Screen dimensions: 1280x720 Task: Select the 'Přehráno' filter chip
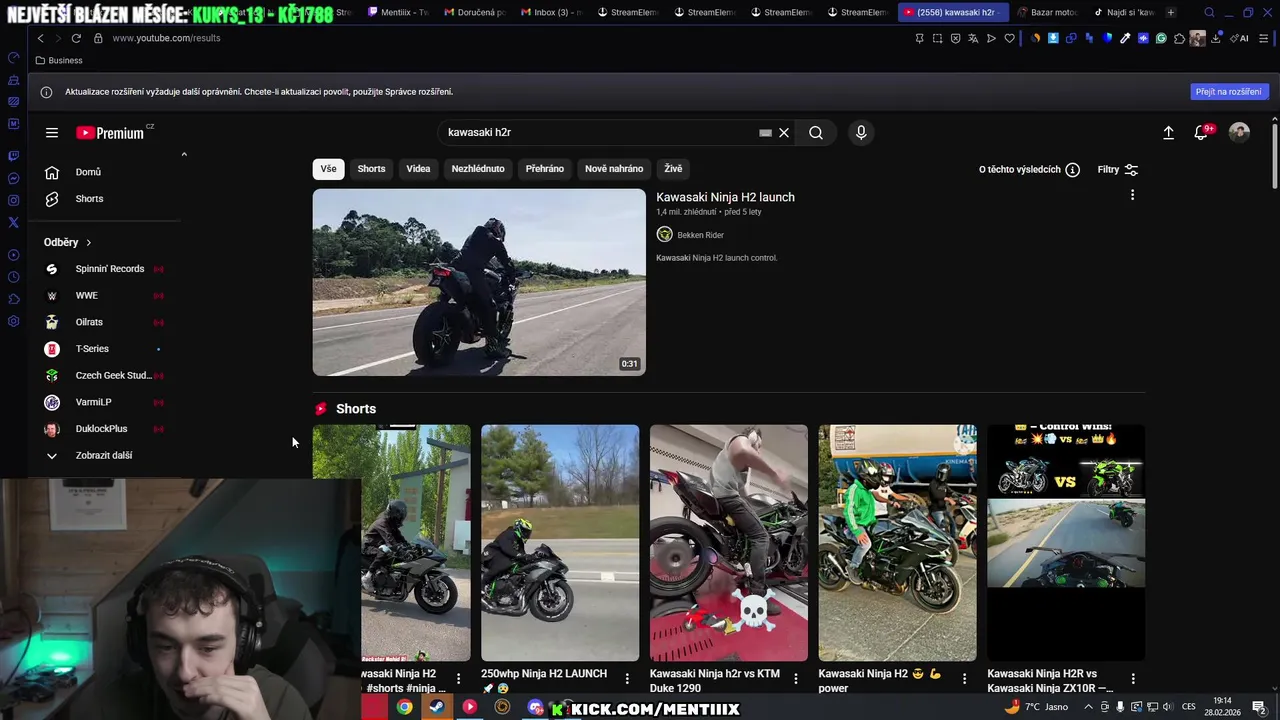point(545,169)
